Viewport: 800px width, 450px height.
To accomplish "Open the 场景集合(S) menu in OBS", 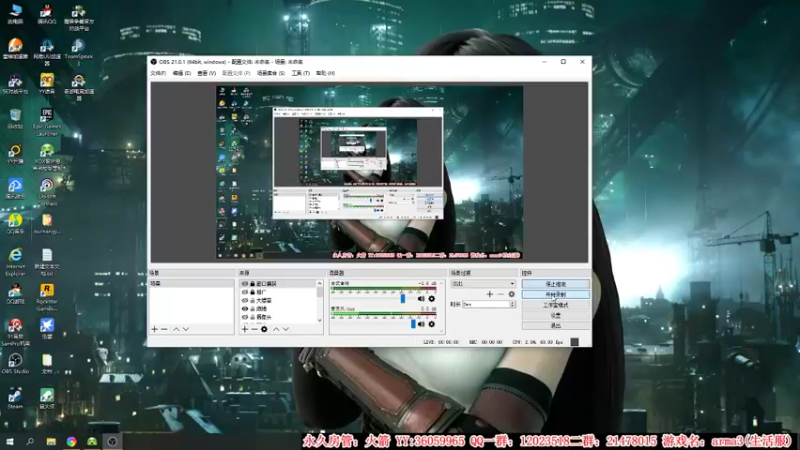I will (x=271, y=73).
